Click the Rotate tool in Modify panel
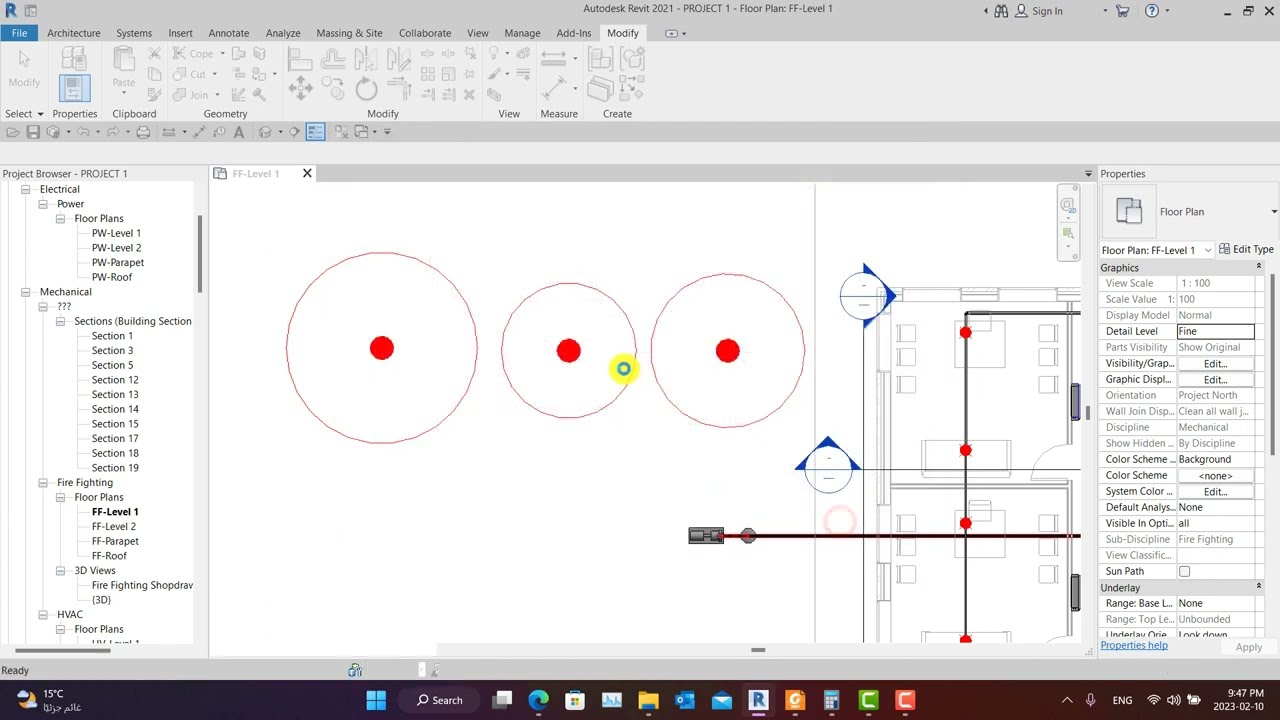Image resolution: width=1280 pixels, height=720 pixels. click(366, 89)
